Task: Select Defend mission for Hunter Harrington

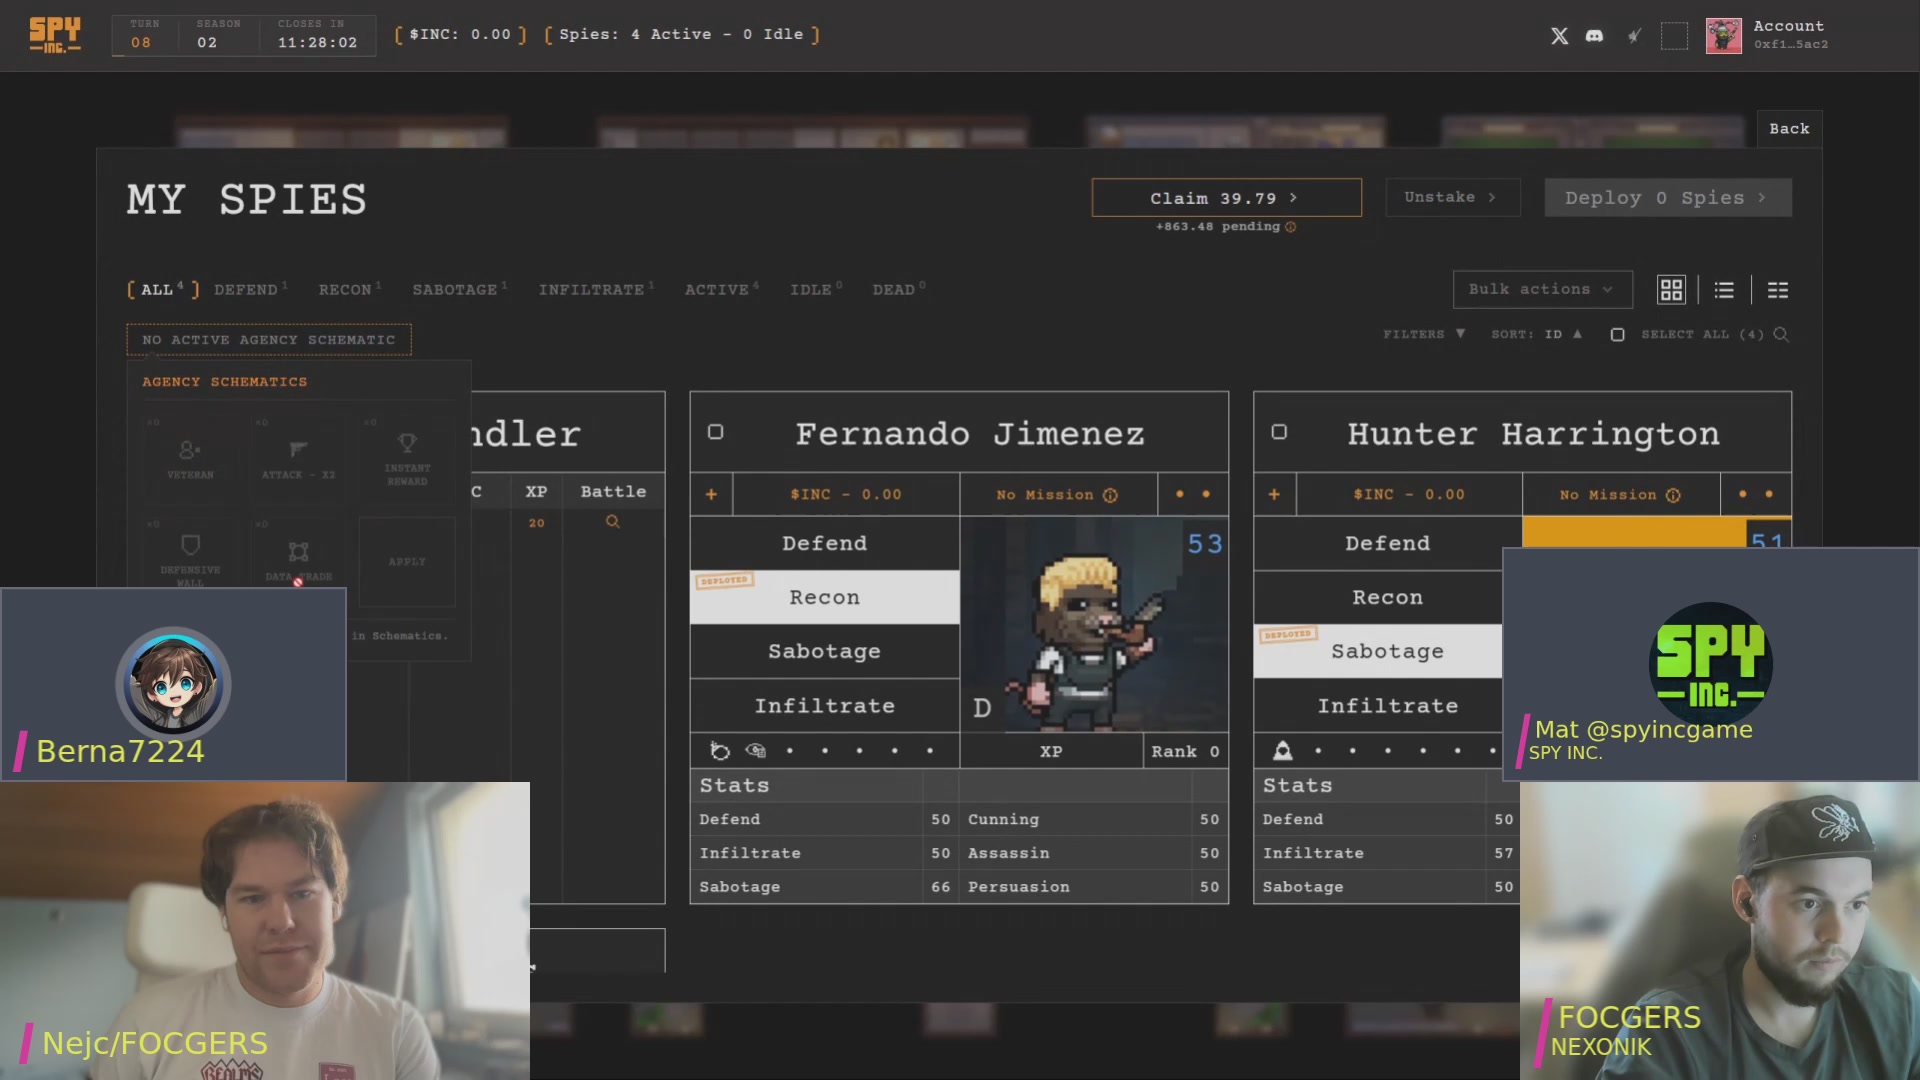Action: [x=1387, y=543]
